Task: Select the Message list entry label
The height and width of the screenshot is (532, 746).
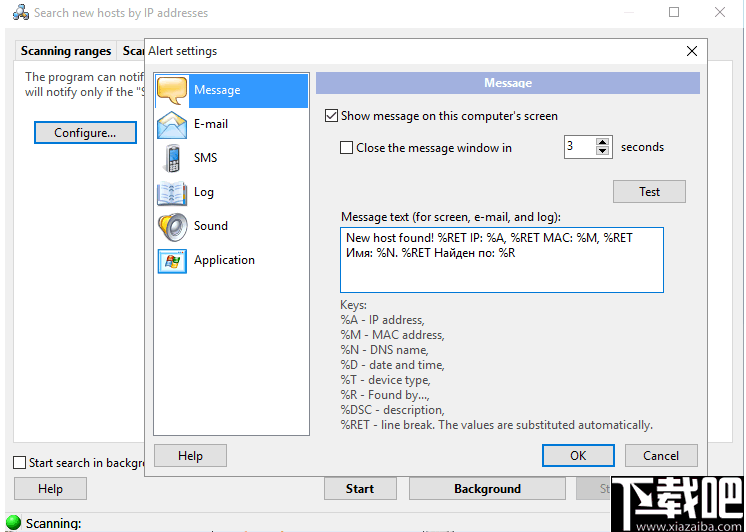Action: click(x=217, y=90)
